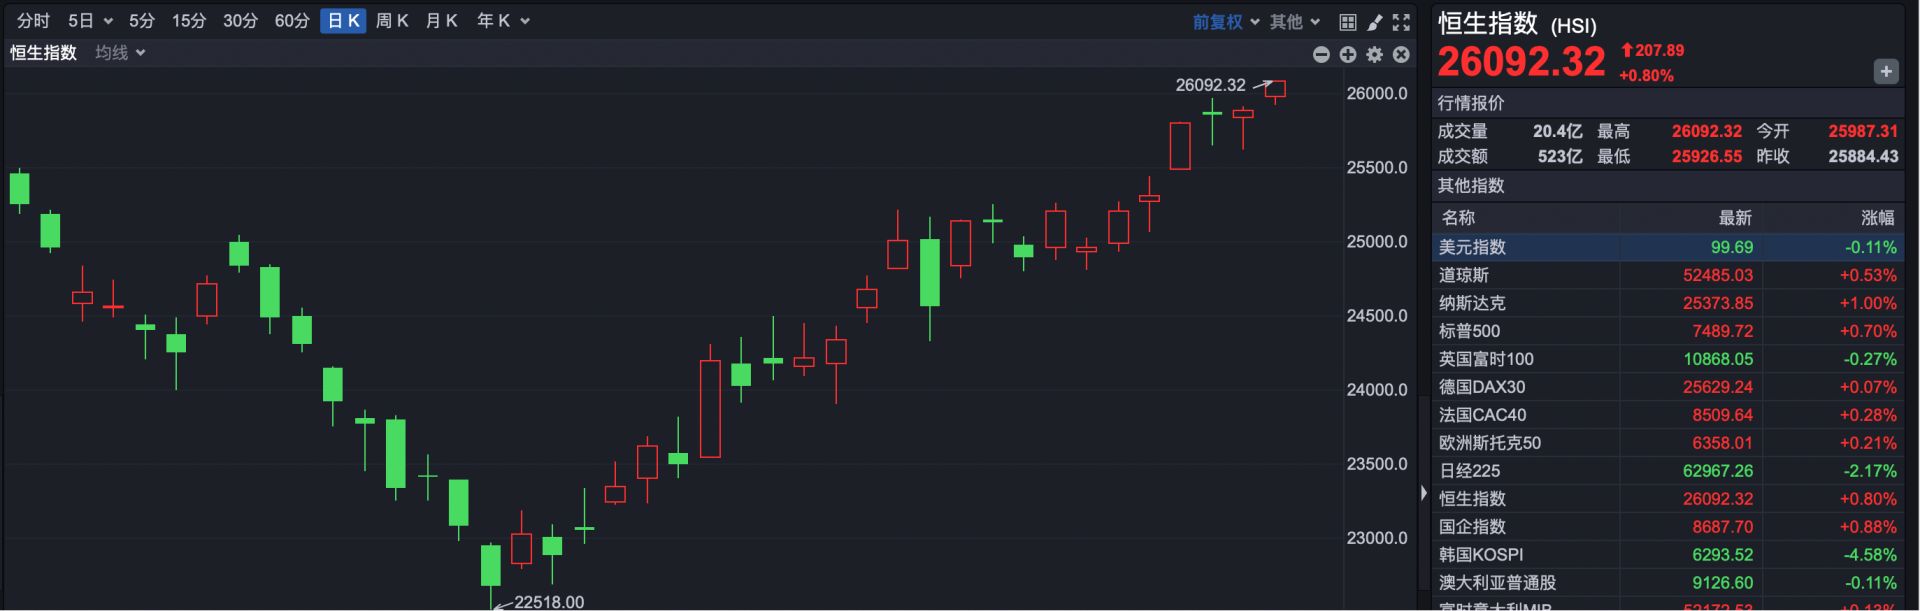Click the latest candlestick labeled 26092.32
Screen dimensions: 1920x611
click(1275, 90)
